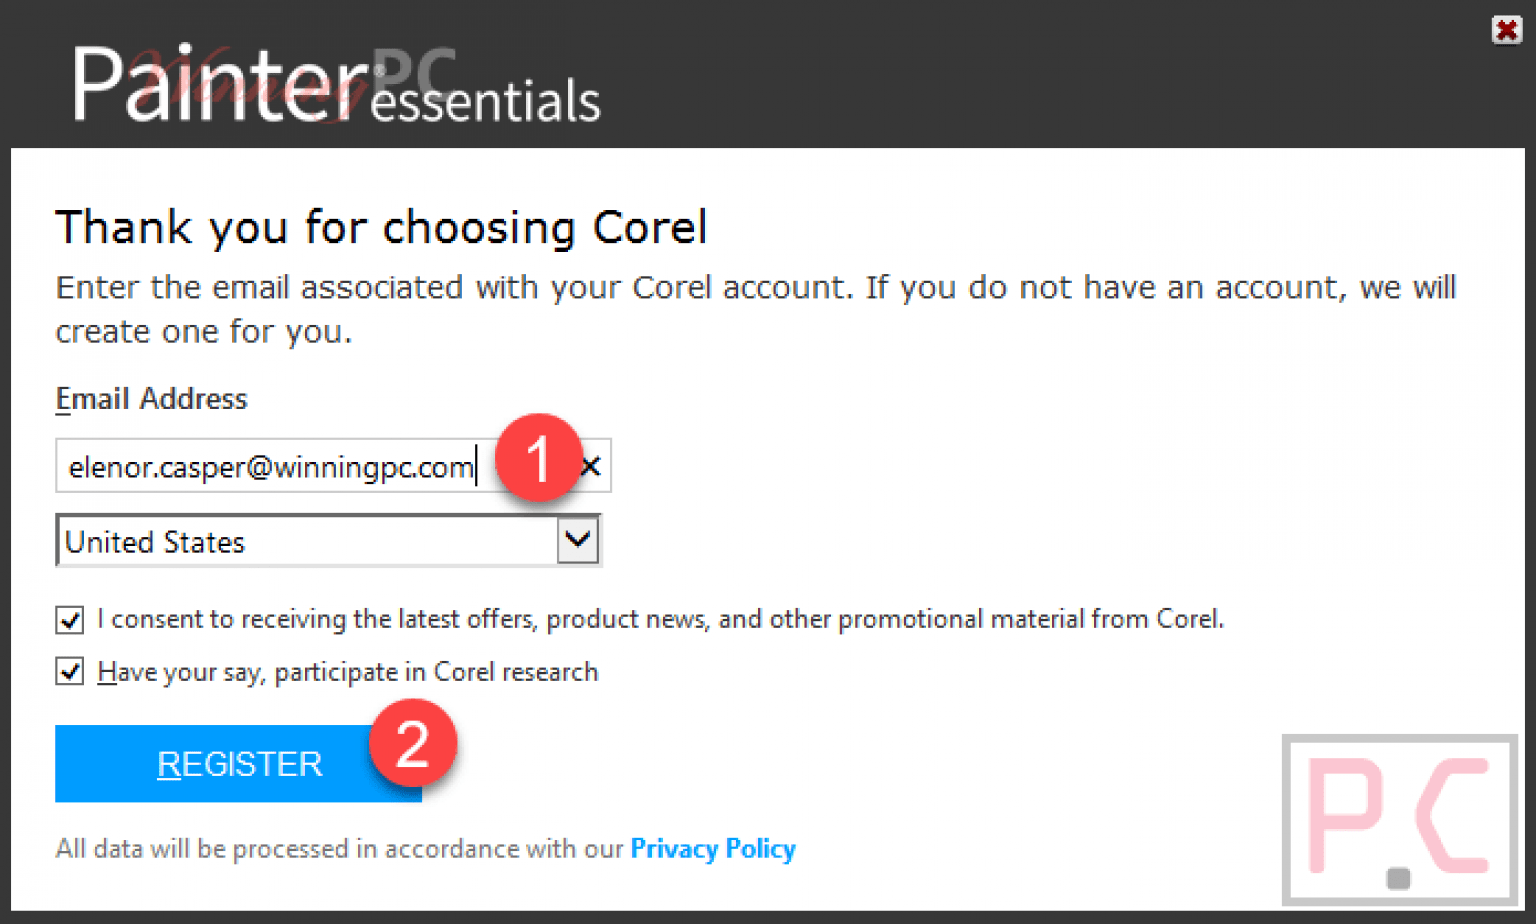This screenshot has height=924, width=1536.
Task: Open the Privacy Policy link
Action: 712,848
